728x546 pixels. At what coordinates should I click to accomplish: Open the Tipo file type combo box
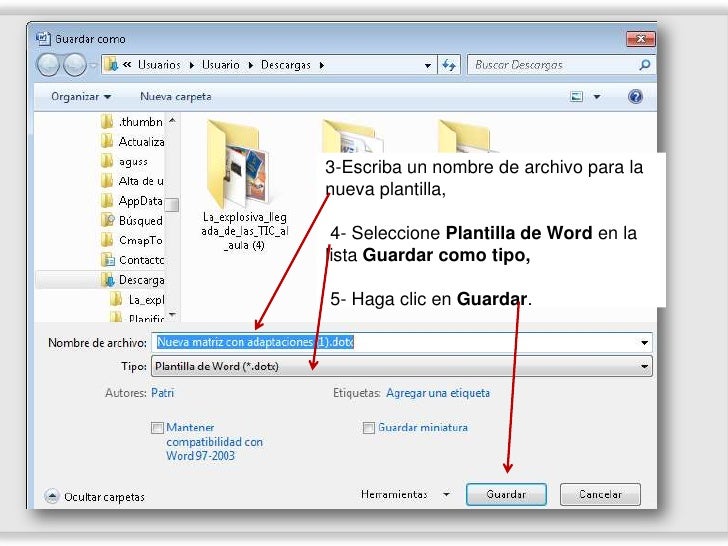tap(402, 366)
